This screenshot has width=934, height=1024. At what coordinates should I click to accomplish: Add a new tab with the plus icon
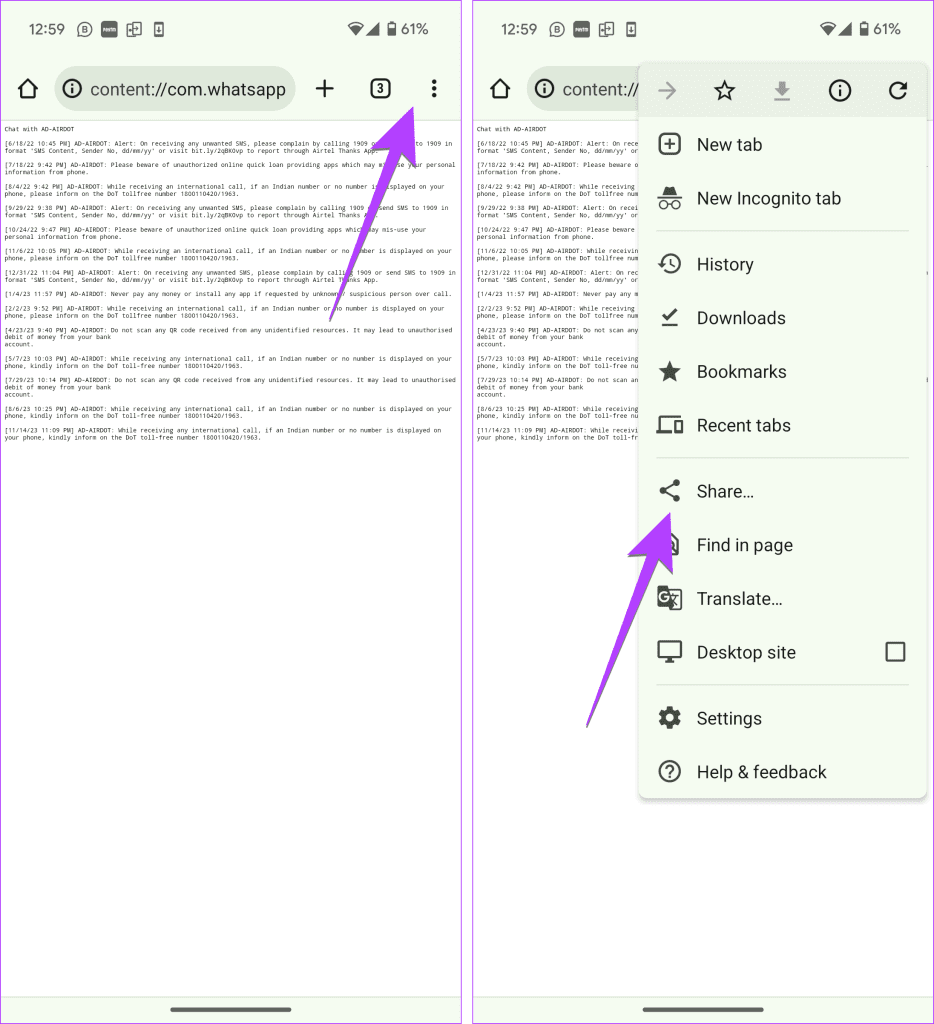pos(325,89)
